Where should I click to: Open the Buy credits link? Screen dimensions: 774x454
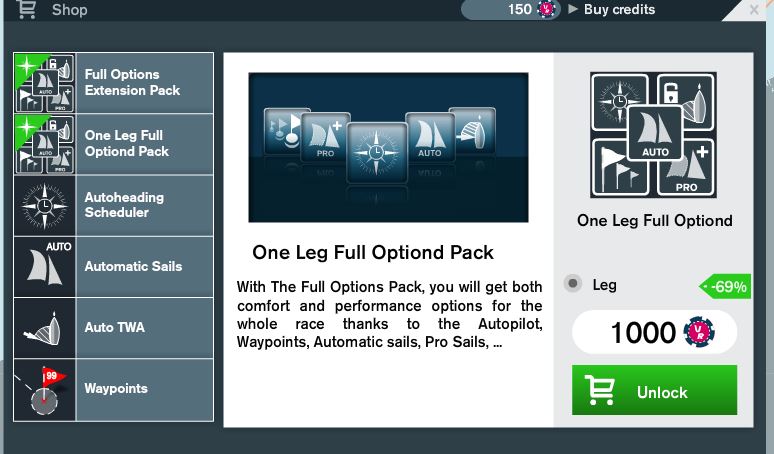pos(619,9)
